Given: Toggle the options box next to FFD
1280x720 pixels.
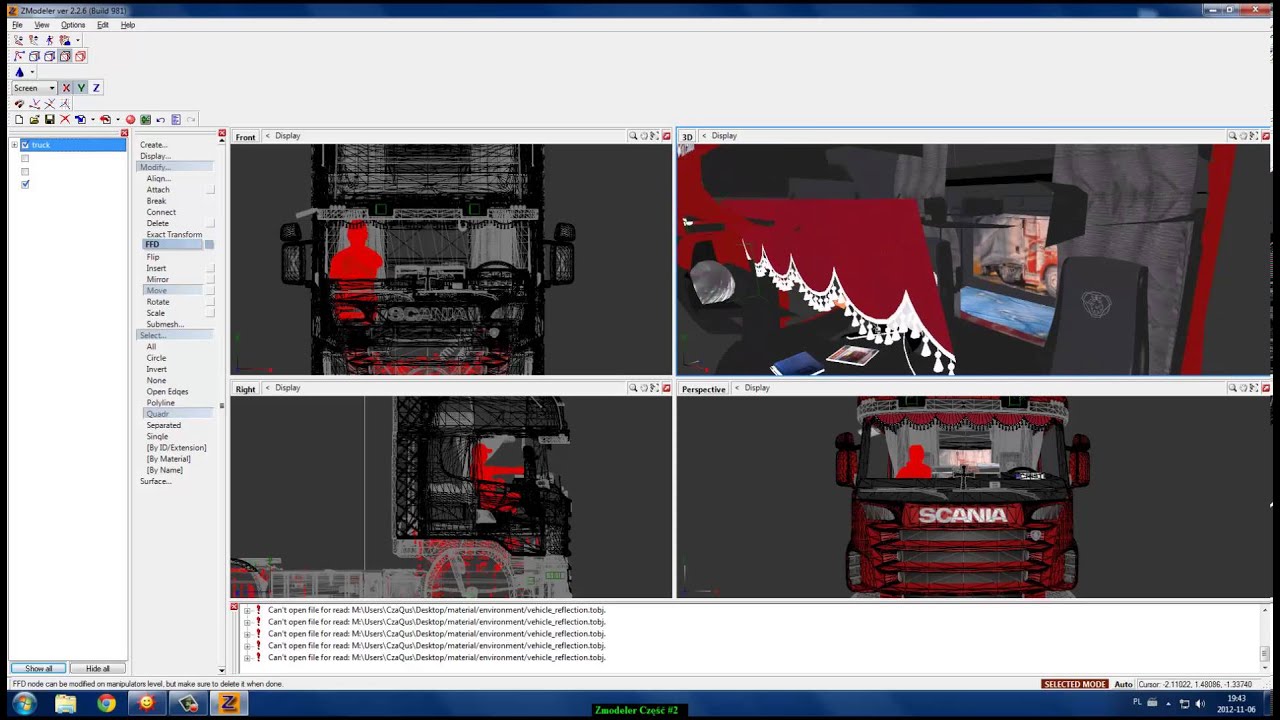Looking at the screenshot, I should point(209,245).
